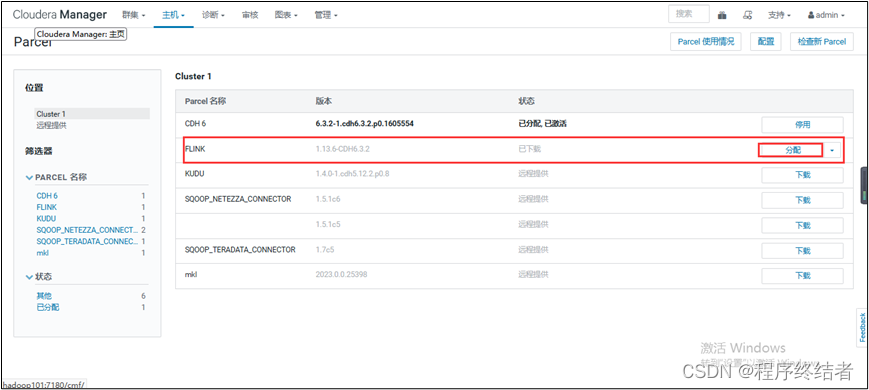Open the 图表 charts menu

(286, 16)
